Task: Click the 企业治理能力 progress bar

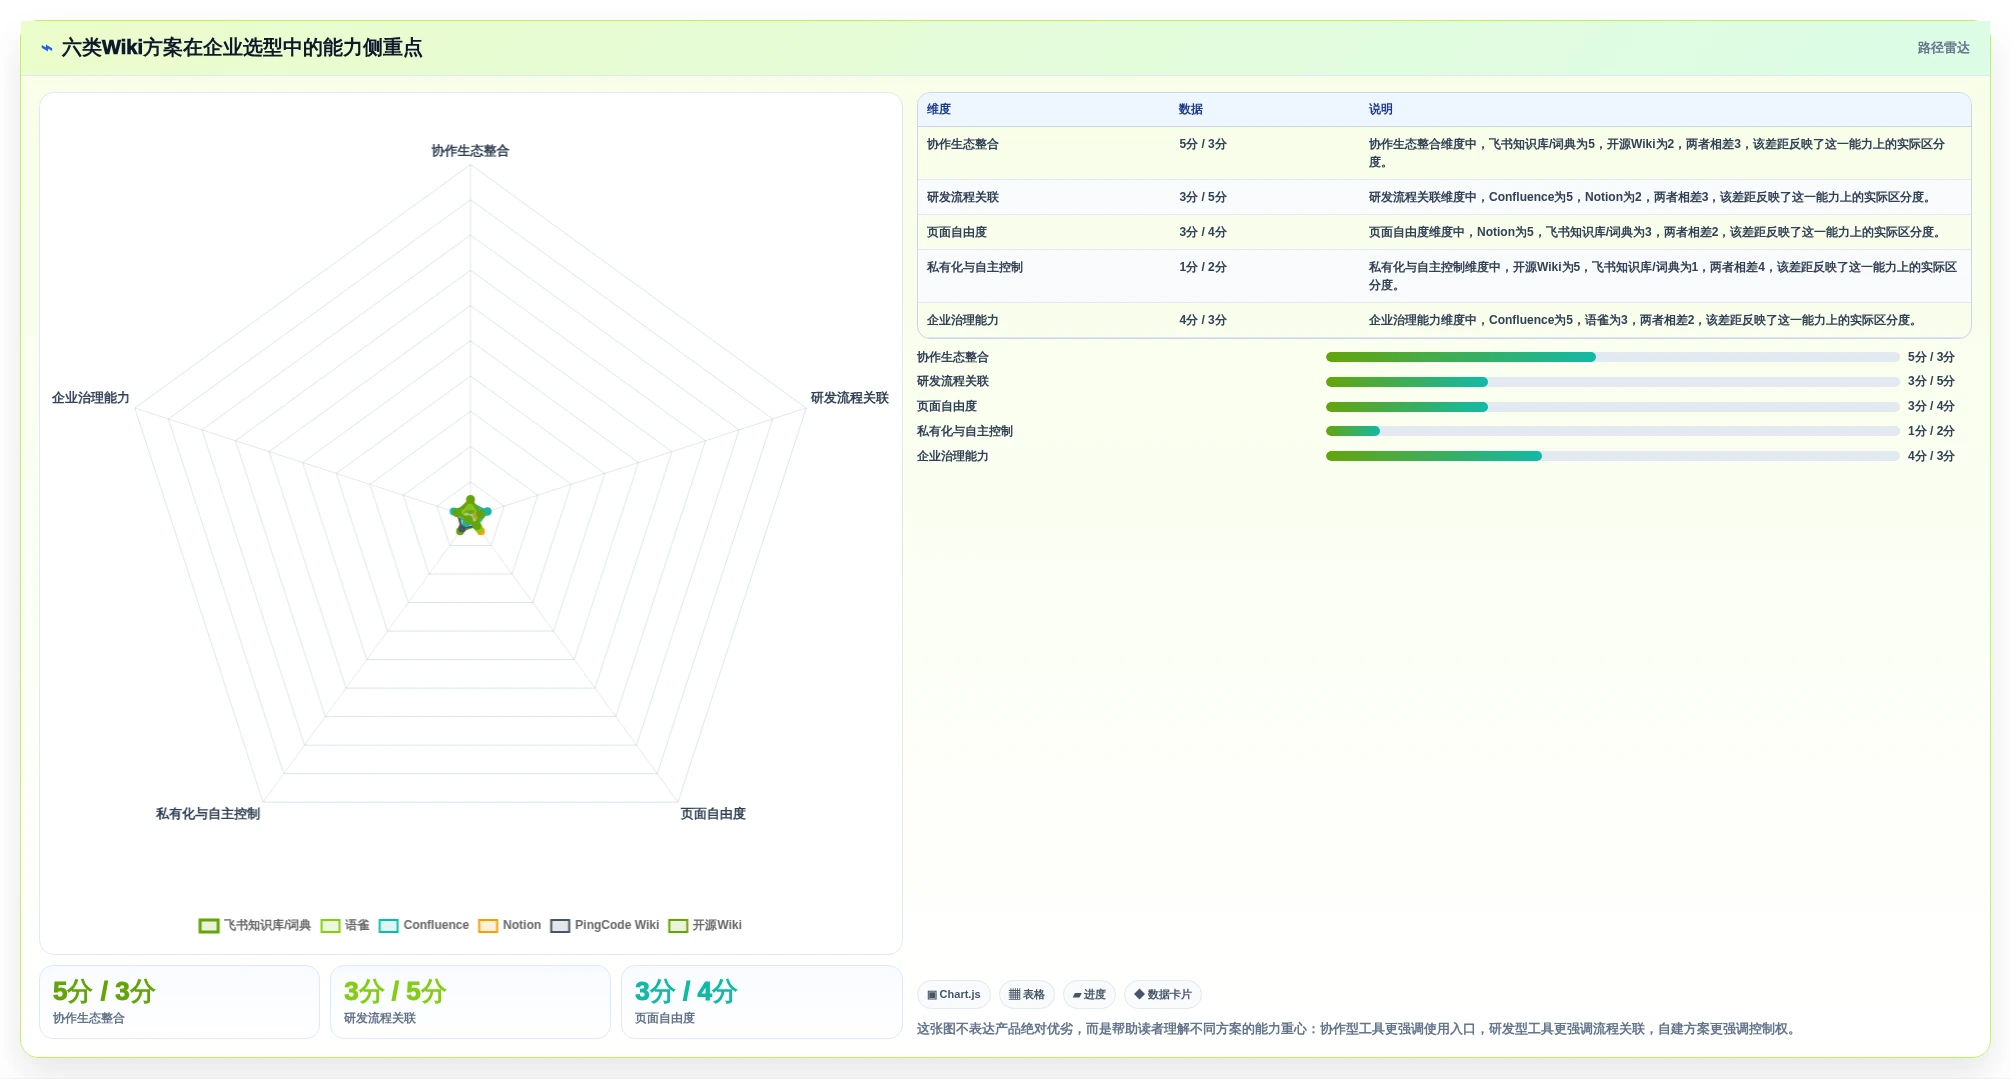Action: point(1612,456)
